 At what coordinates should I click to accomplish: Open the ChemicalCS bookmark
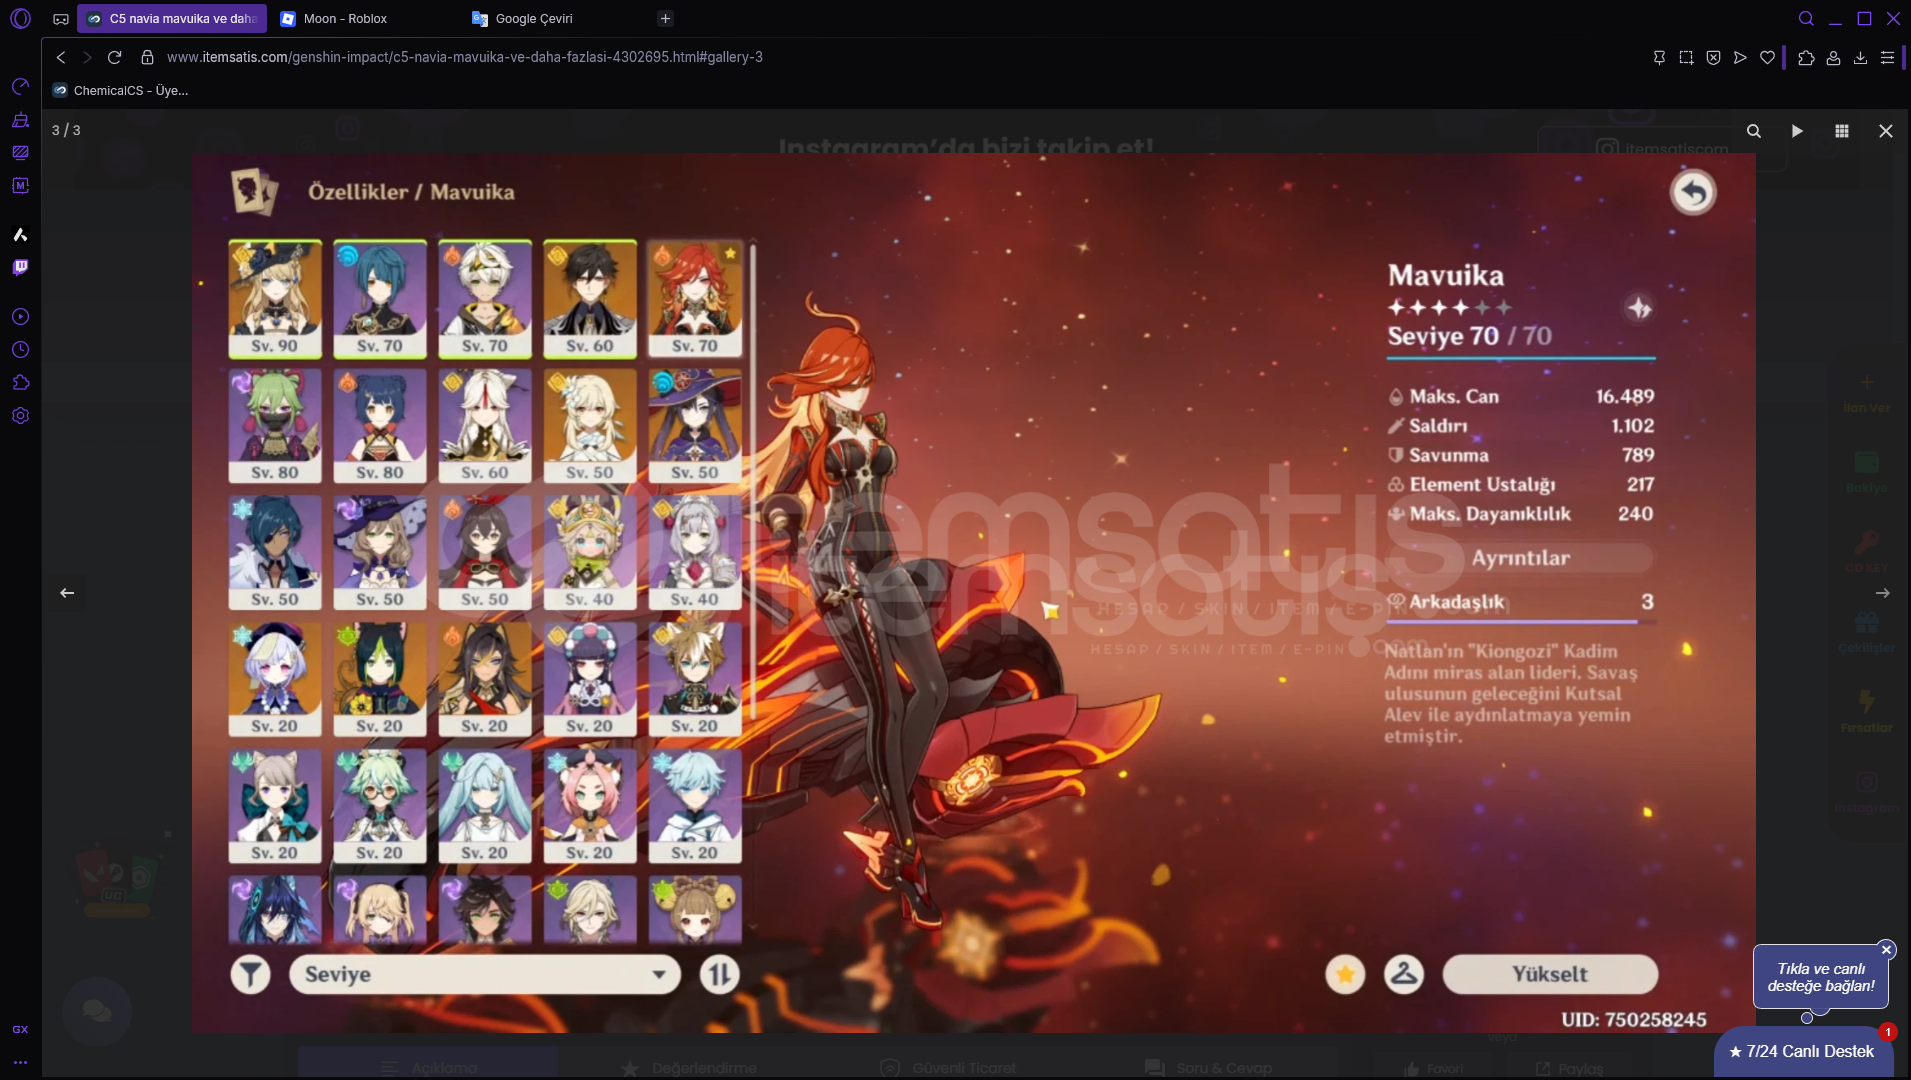coord(121,90)
